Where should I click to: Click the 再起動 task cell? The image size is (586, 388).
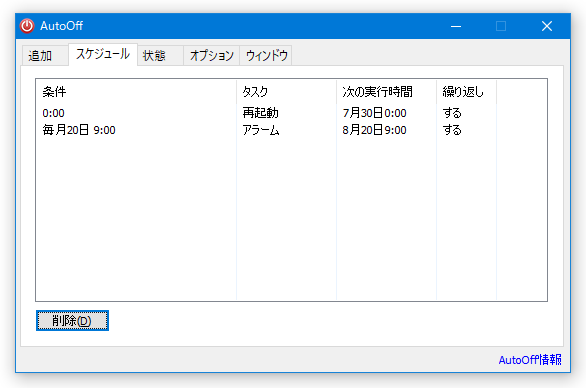[x=260, y=113]
